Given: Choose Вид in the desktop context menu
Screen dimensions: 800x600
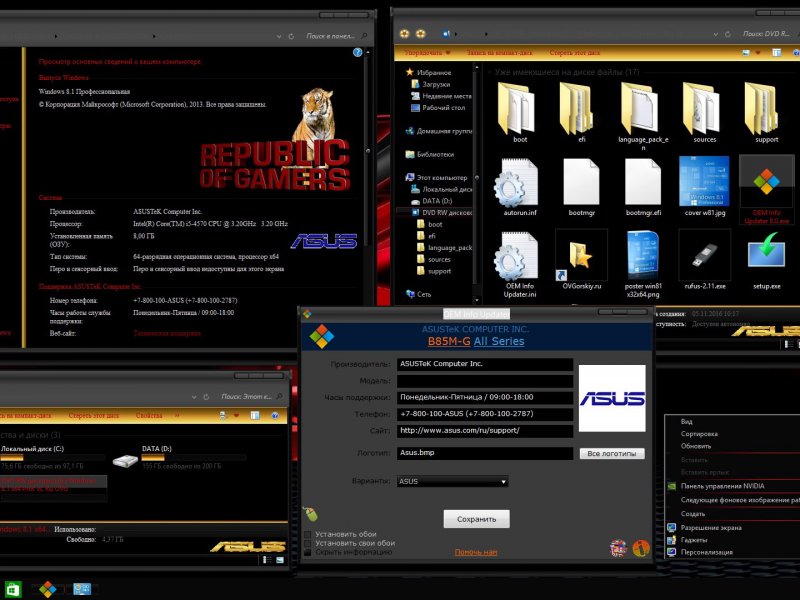Looking at the screenshot, I should pyautogui.click(x=686, y=421).
